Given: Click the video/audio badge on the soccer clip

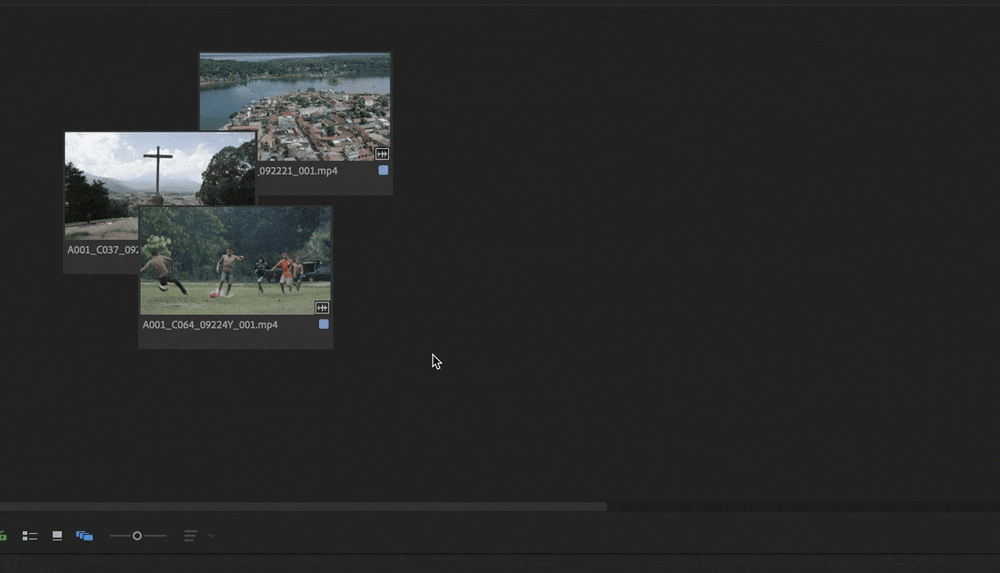Looking at the screenshot, I should click(x=322, y=308).
